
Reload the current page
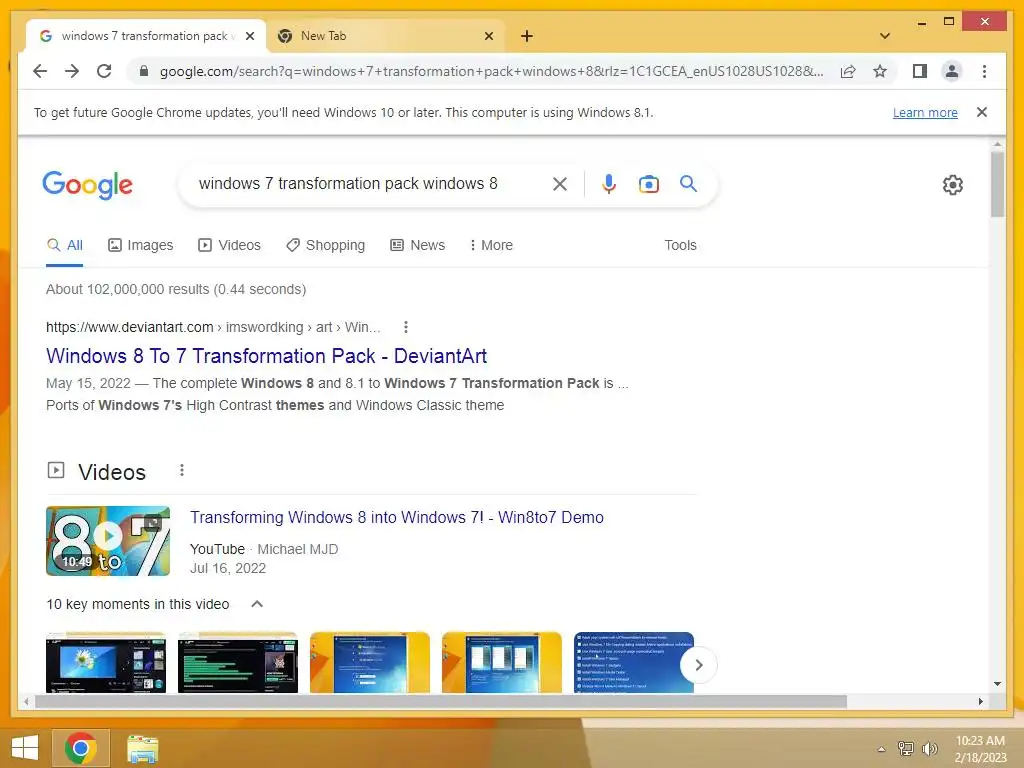point(104,71)
